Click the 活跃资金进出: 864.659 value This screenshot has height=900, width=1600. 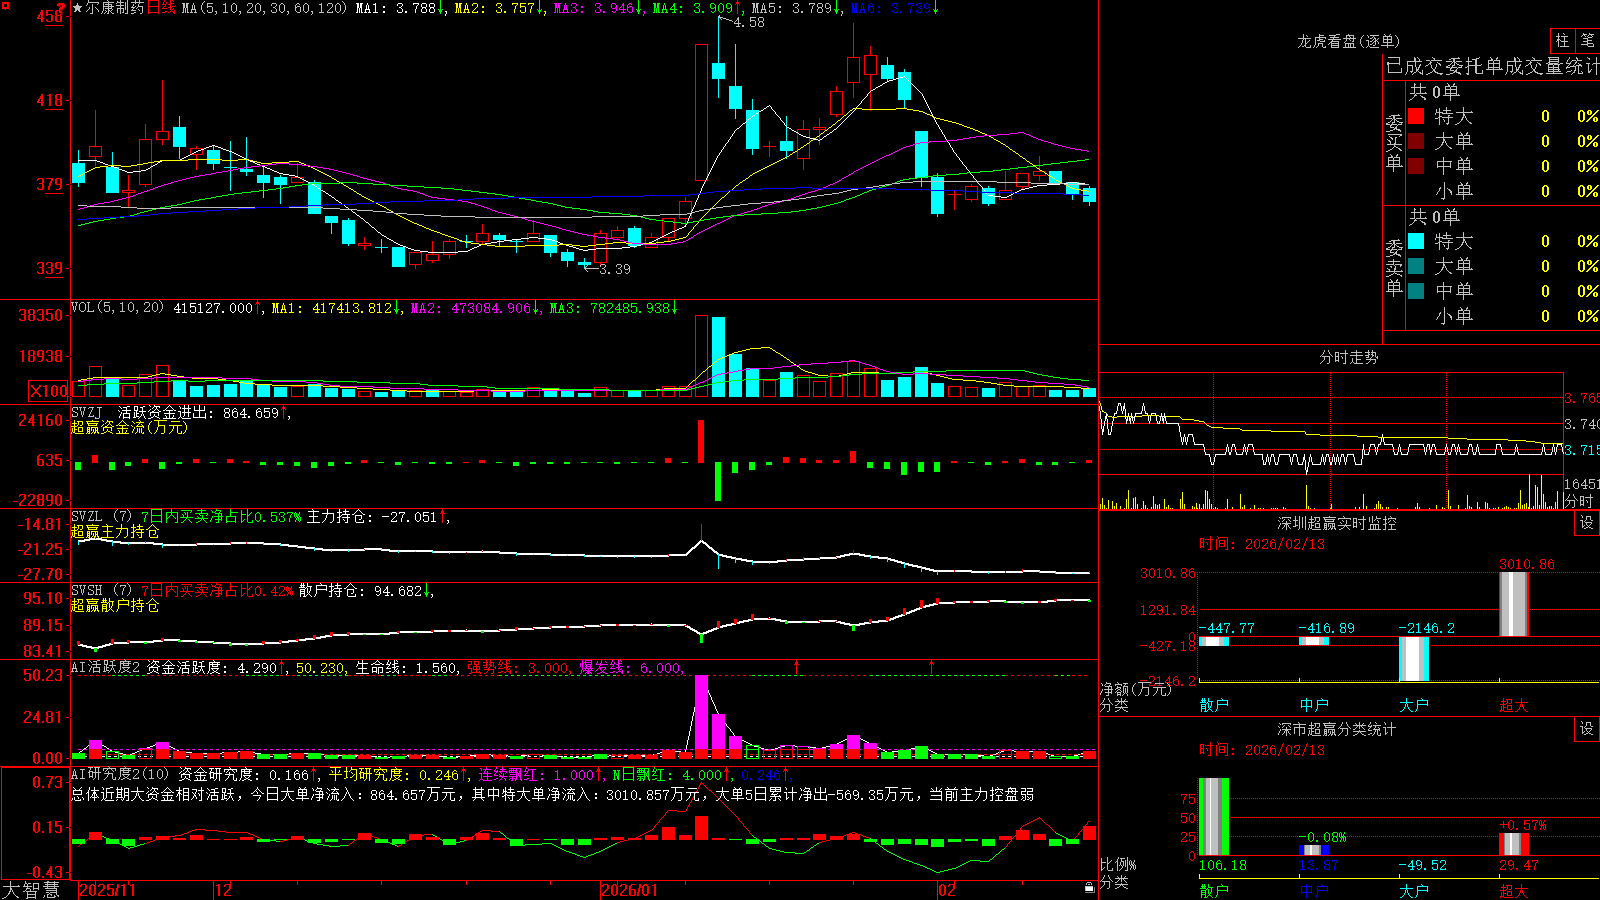(x=198, y=412)
